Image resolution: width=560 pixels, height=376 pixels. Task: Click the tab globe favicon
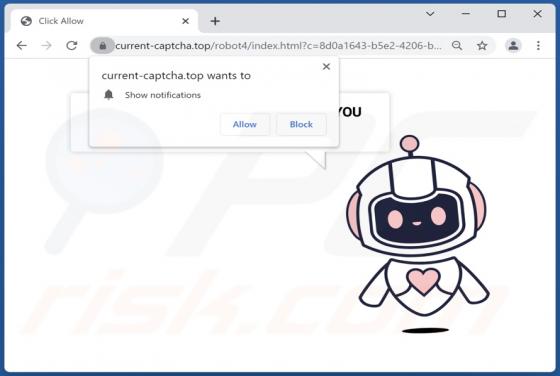pyautogui.click(x=26, y=21)
